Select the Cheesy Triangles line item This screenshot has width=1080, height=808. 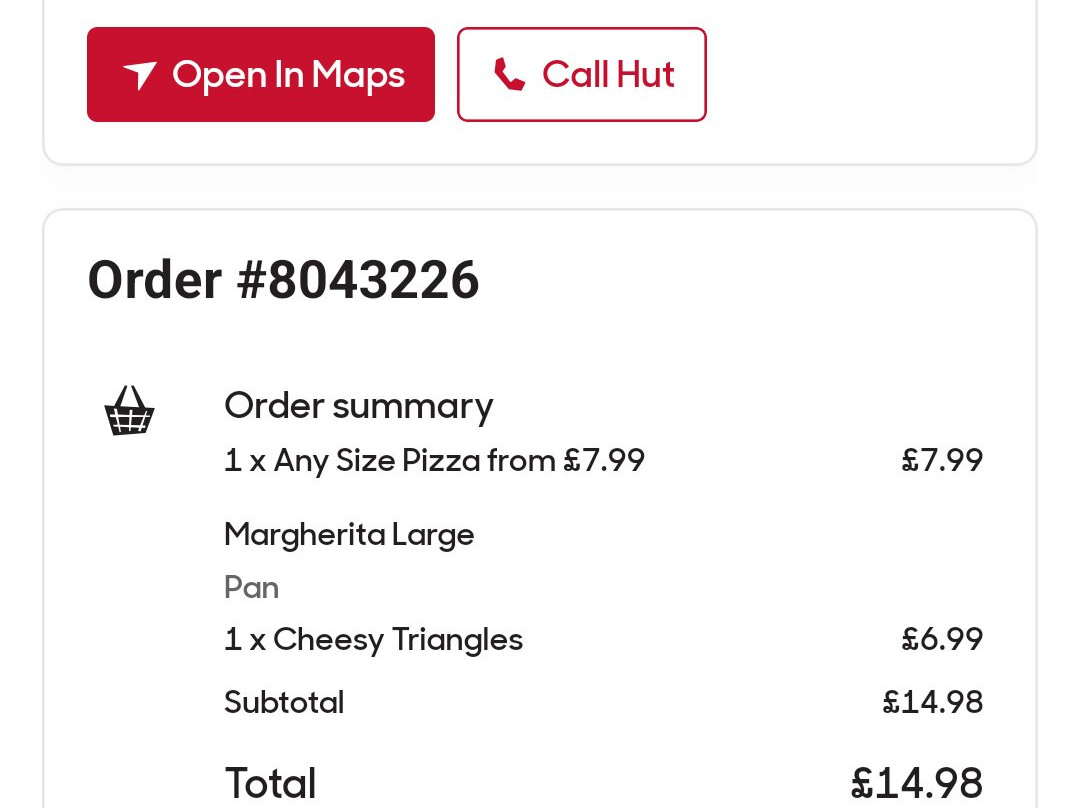(x=373, y=640)
